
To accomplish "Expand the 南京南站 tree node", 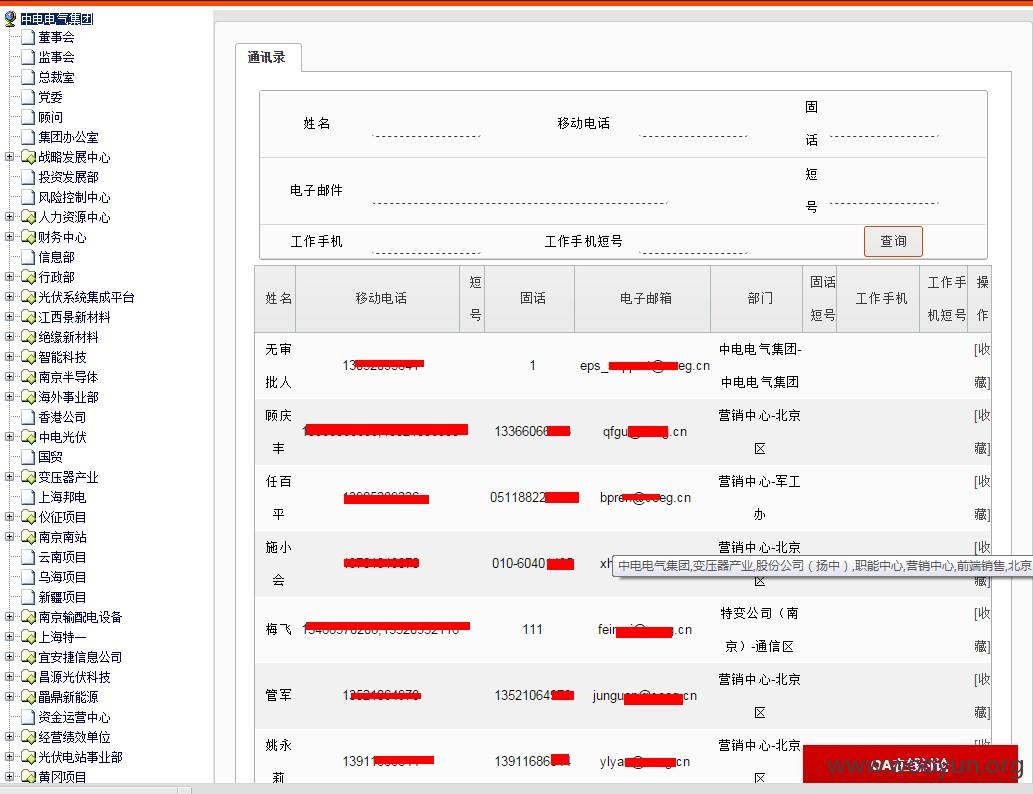I will coord(9,536).
